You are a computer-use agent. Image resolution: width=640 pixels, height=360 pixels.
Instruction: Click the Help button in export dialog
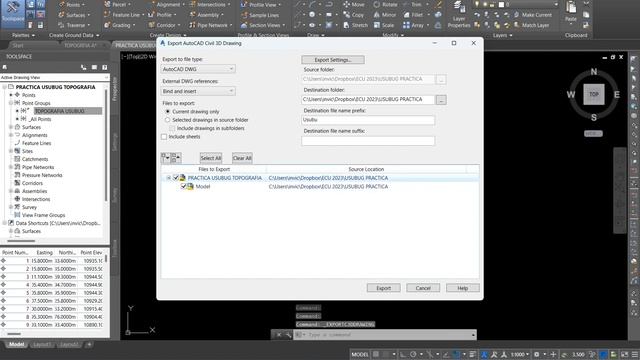462,288
